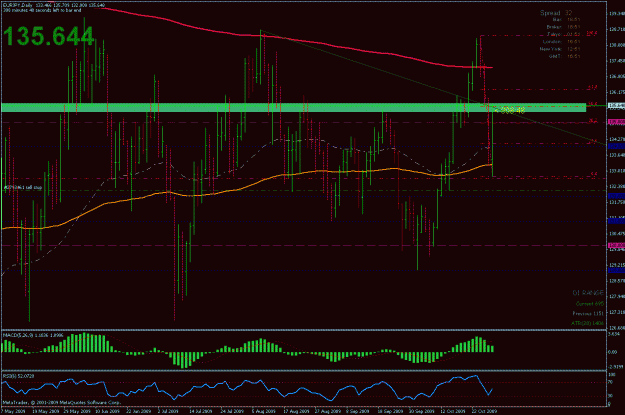This screenshot has height=415, width=625.
Task: Click the white current price tag on price axis
Action: [x=616, y=106]
